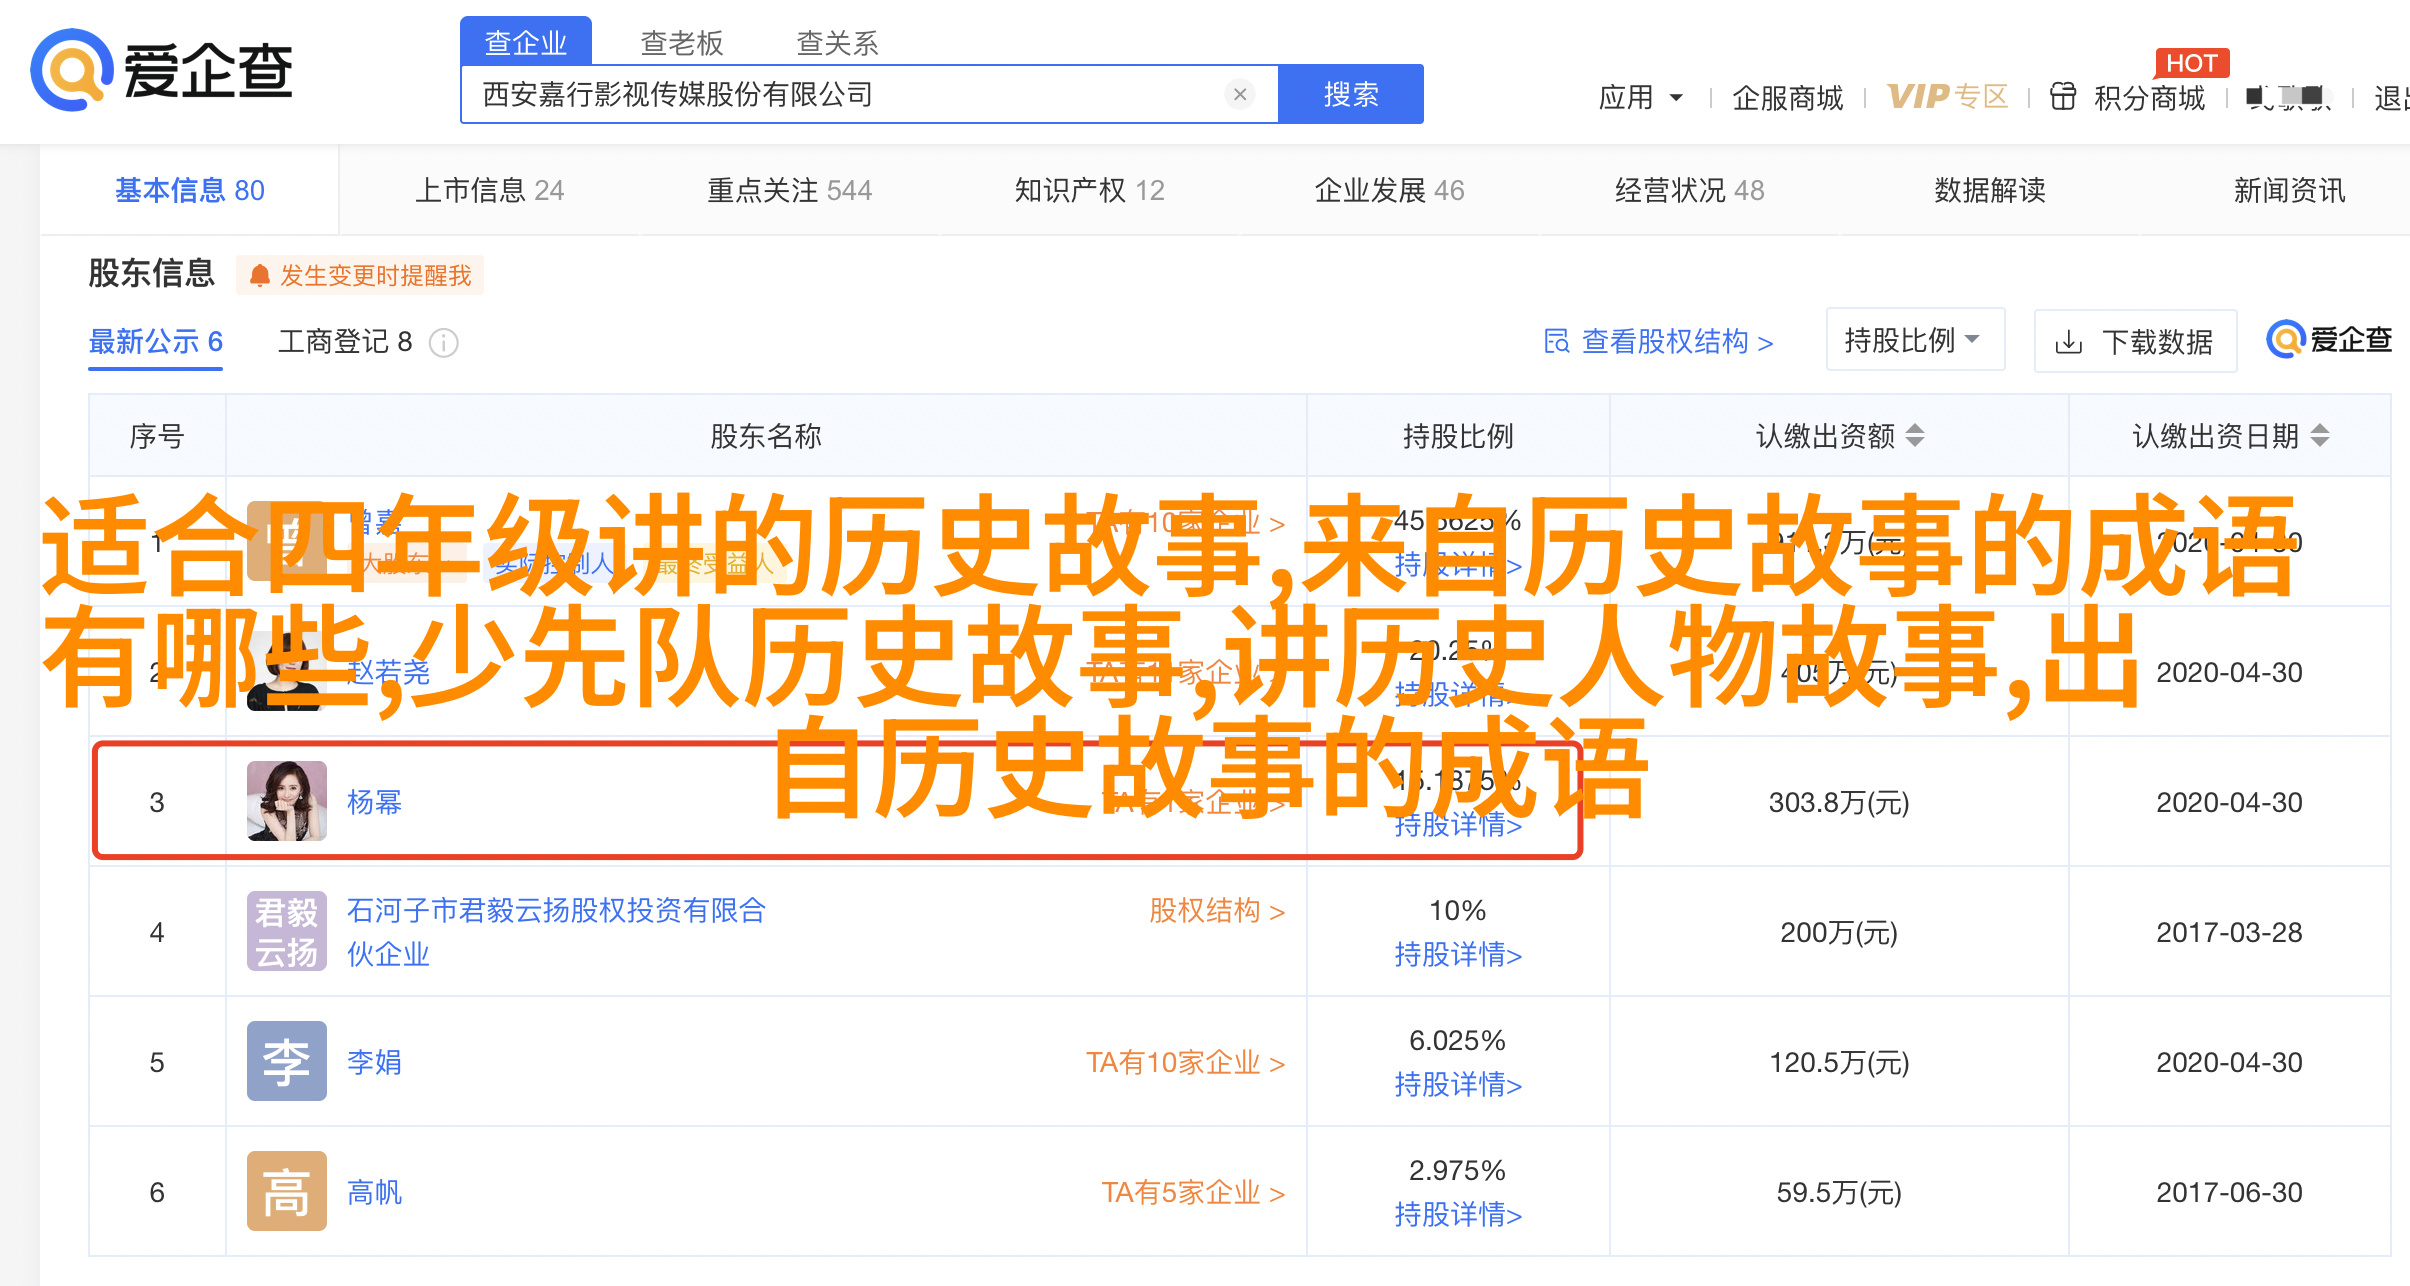Sort by 认缴出资额 column arrows

[x=1914, y=436]
